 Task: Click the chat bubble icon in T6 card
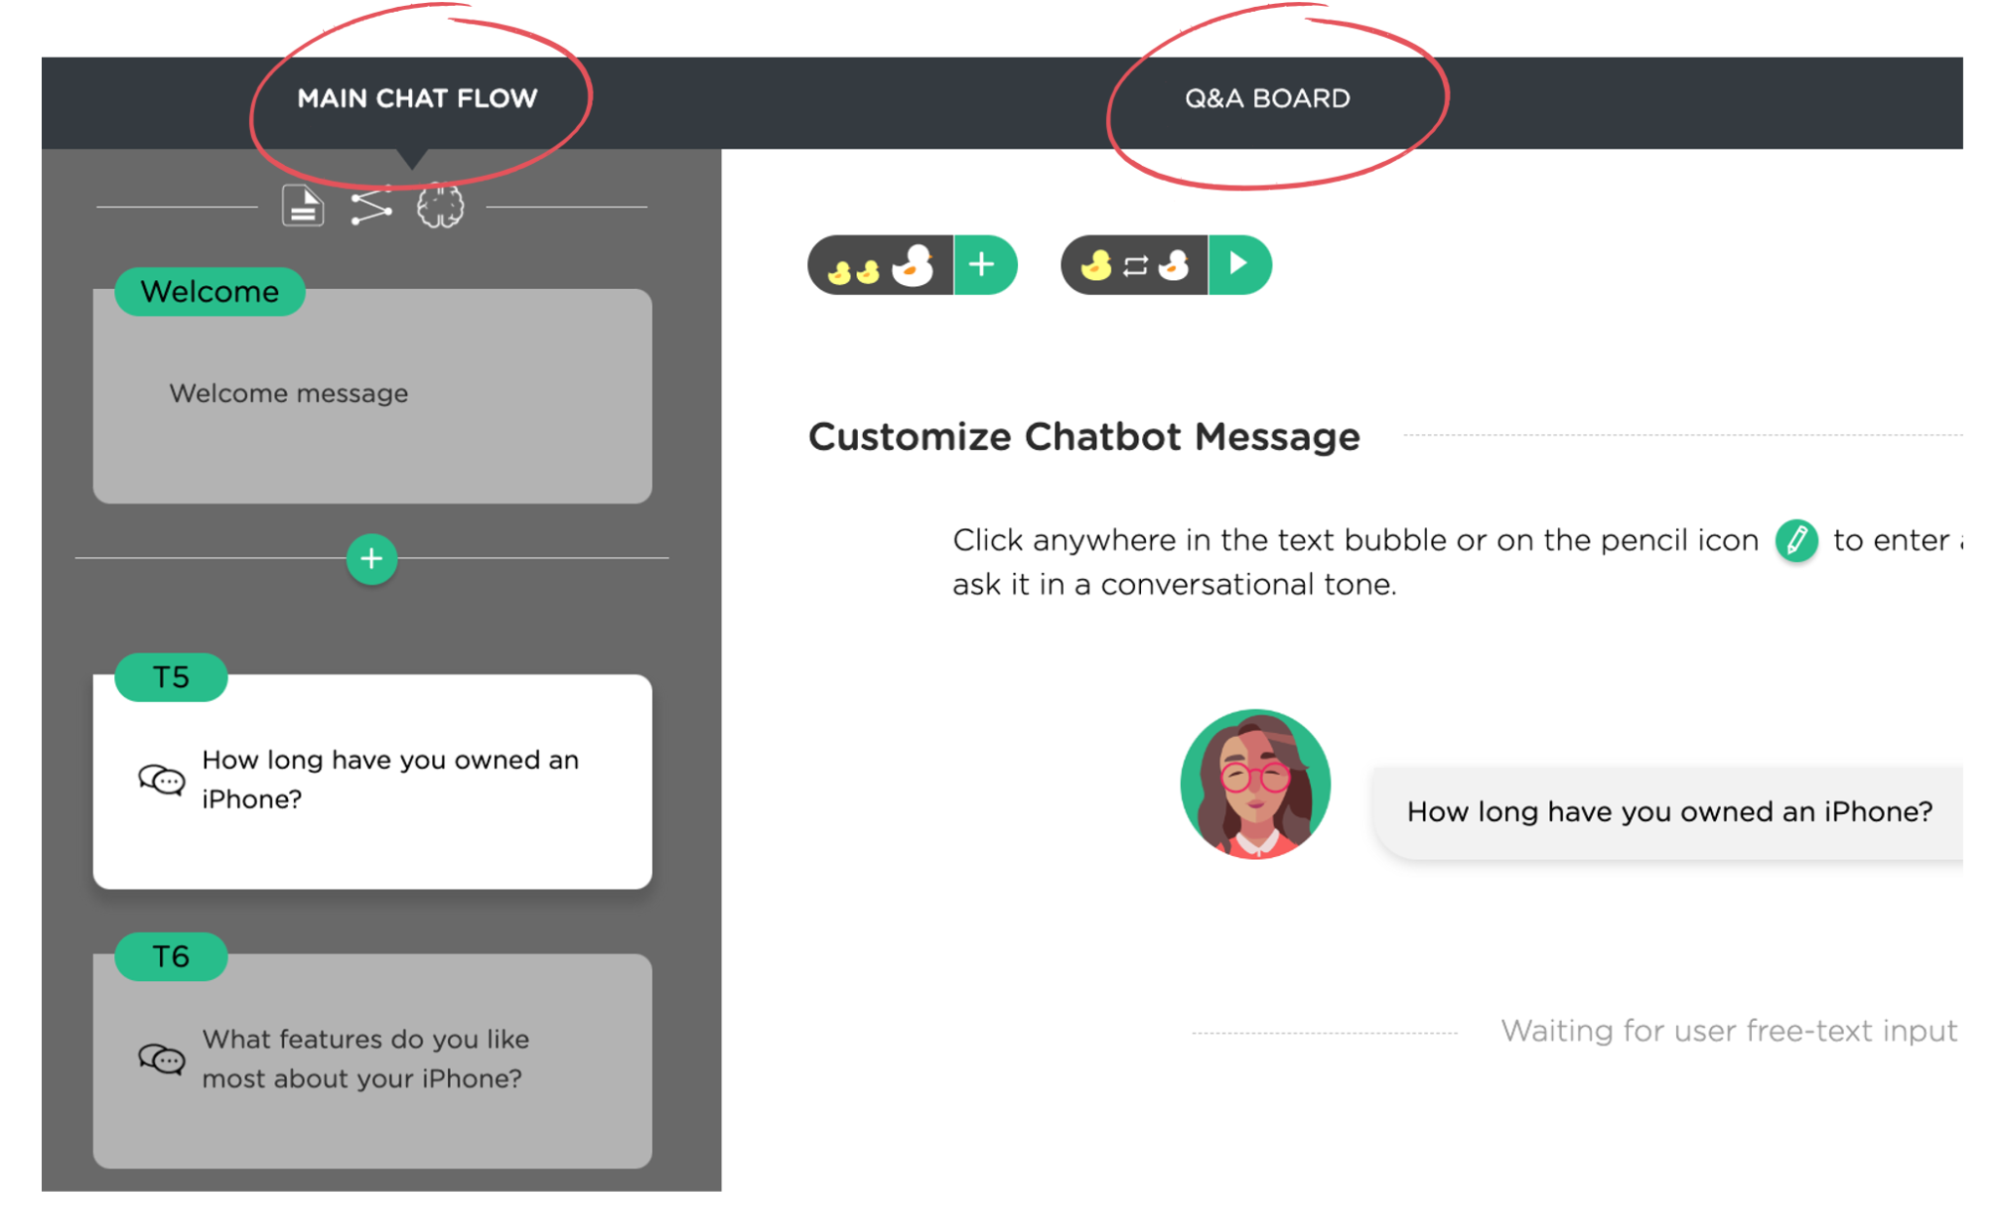(x=161, y=1058)
